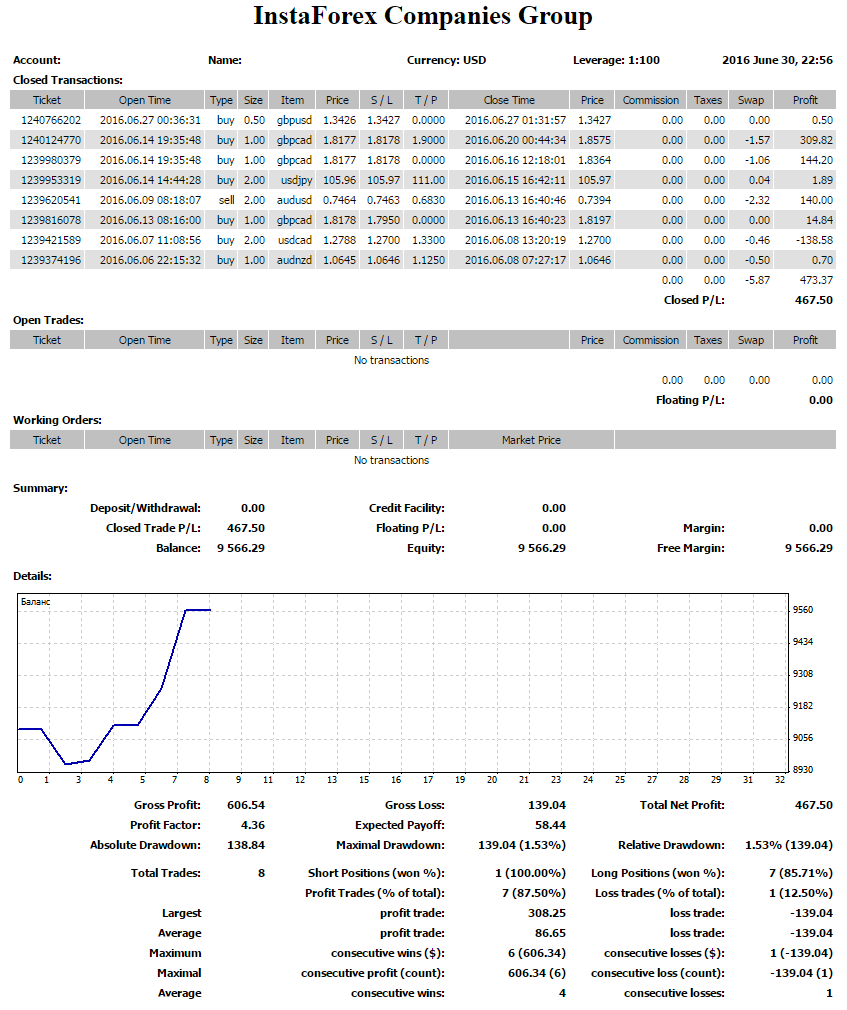This screenshot has height=1010, width=847.
Task: Select the Maximal Drawdown: label
Action: point(390,844)
